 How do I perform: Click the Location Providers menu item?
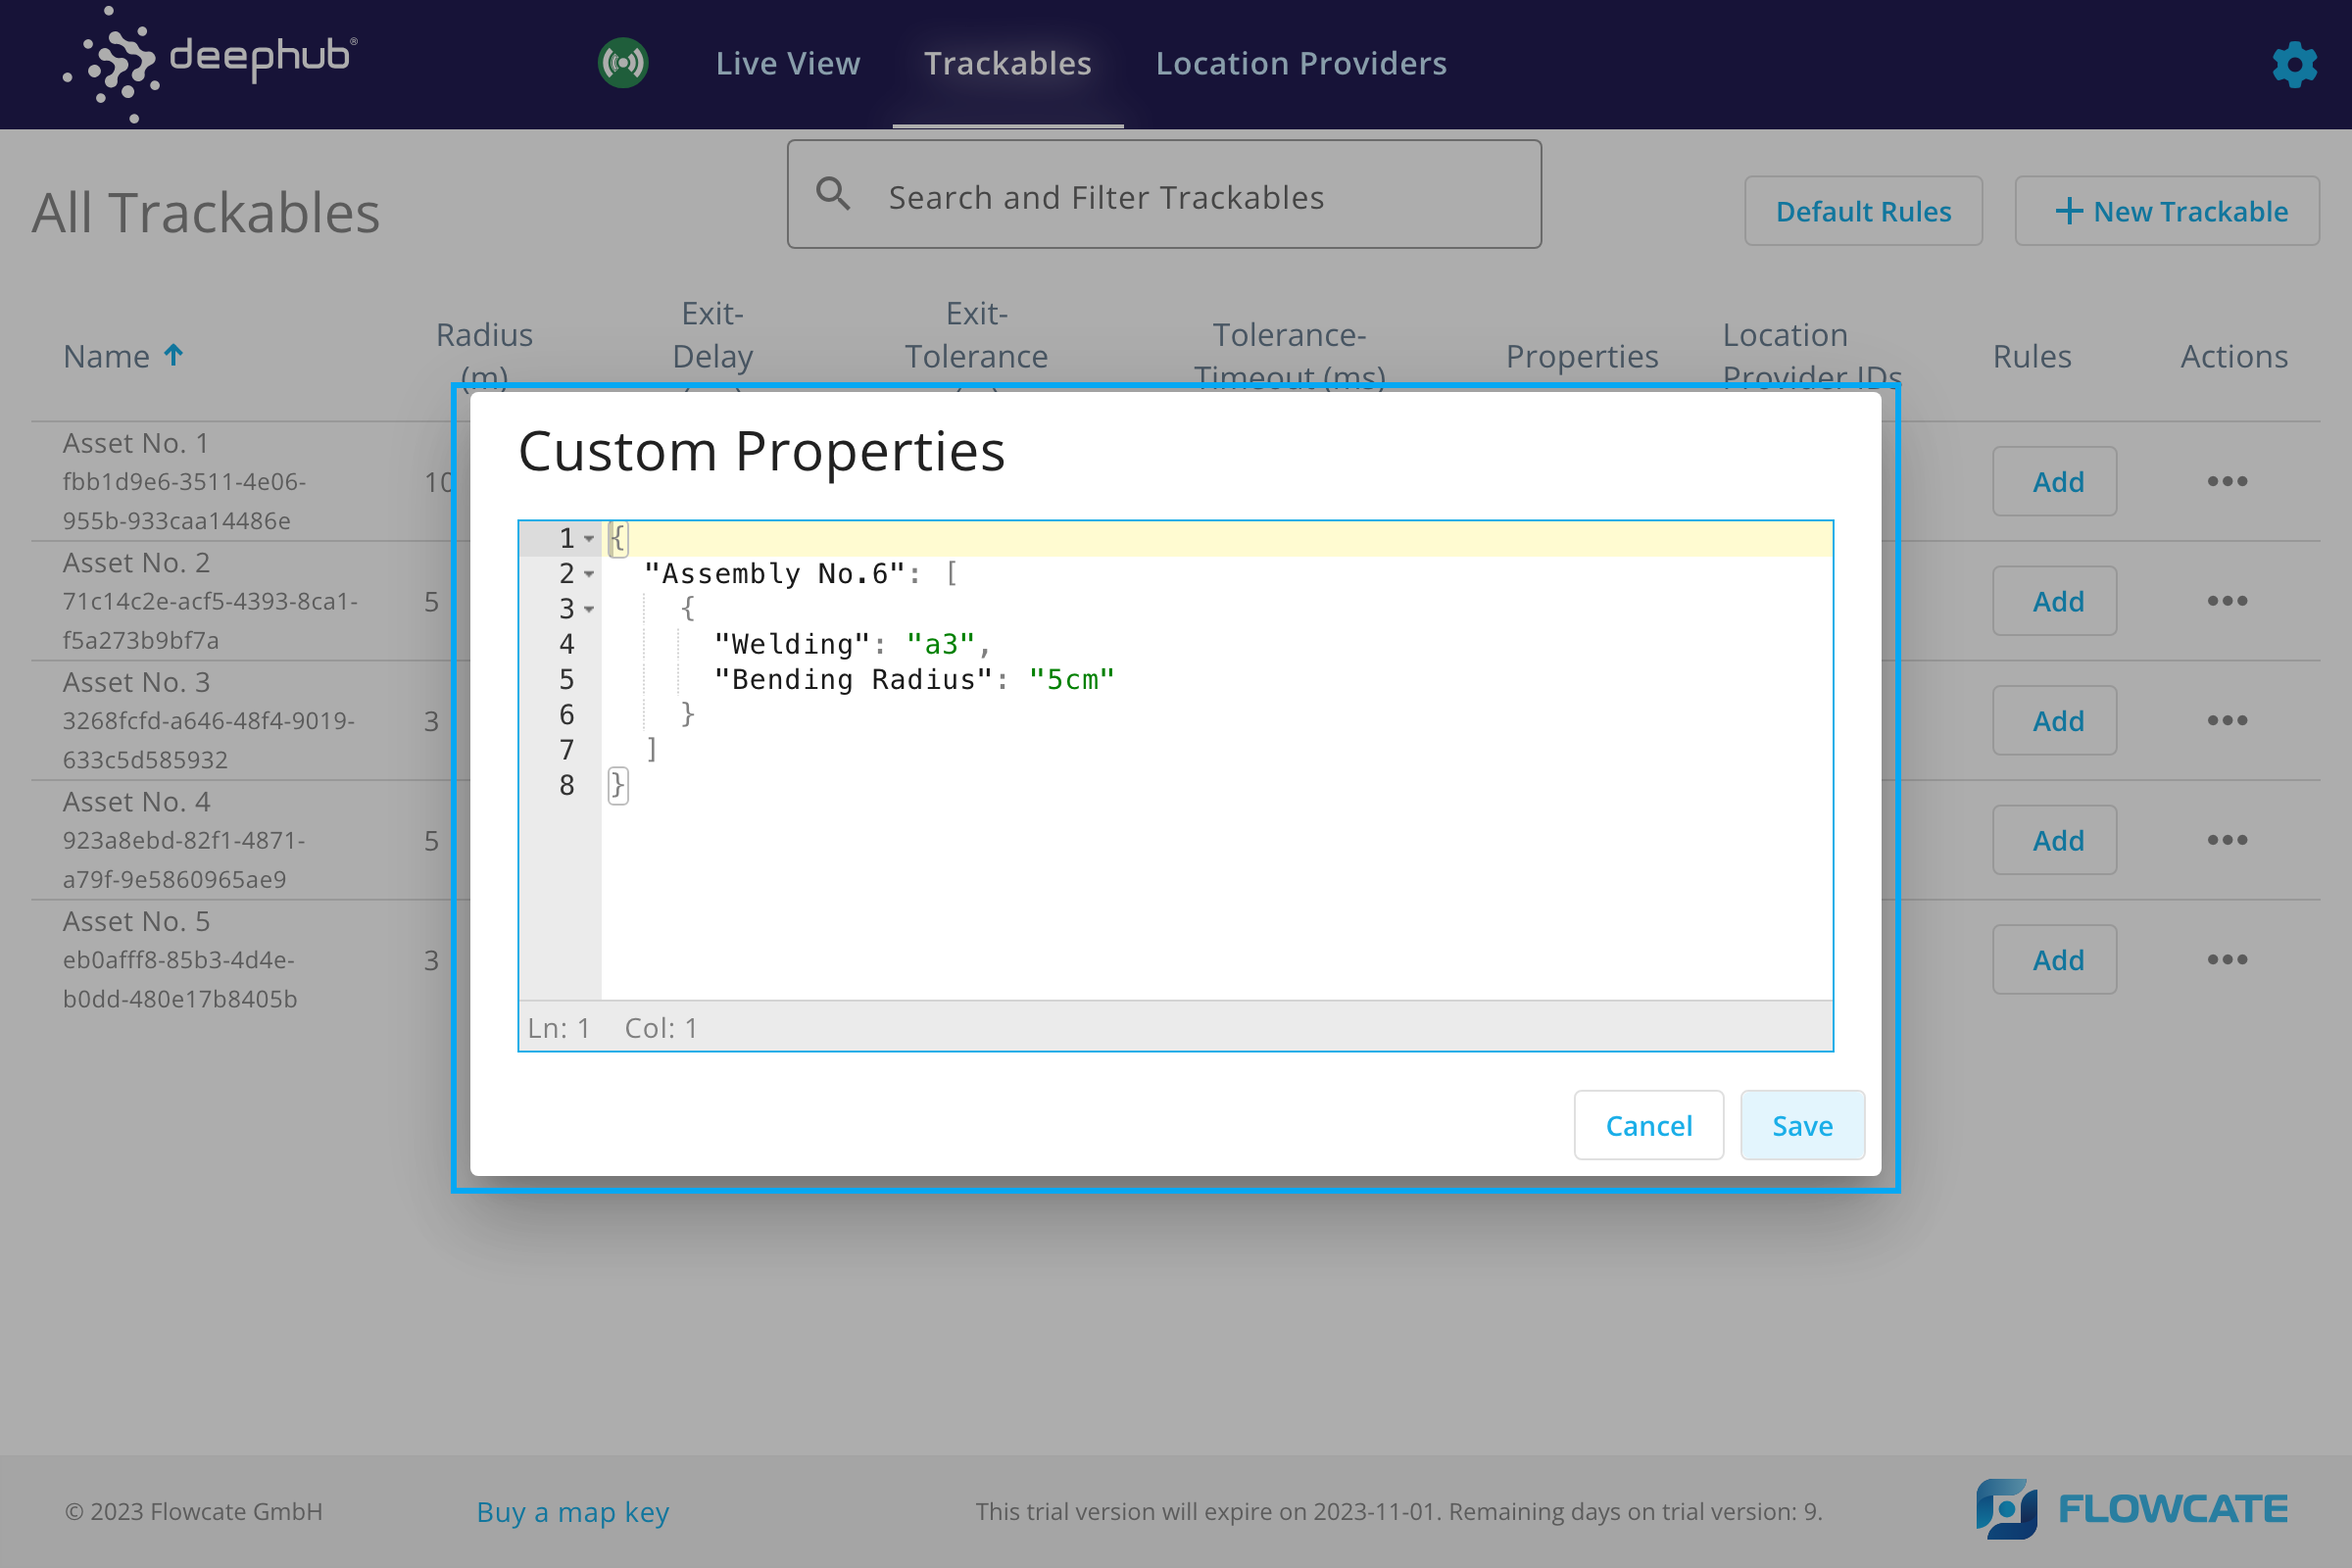pyautogui.click(x=1302, y=63)
